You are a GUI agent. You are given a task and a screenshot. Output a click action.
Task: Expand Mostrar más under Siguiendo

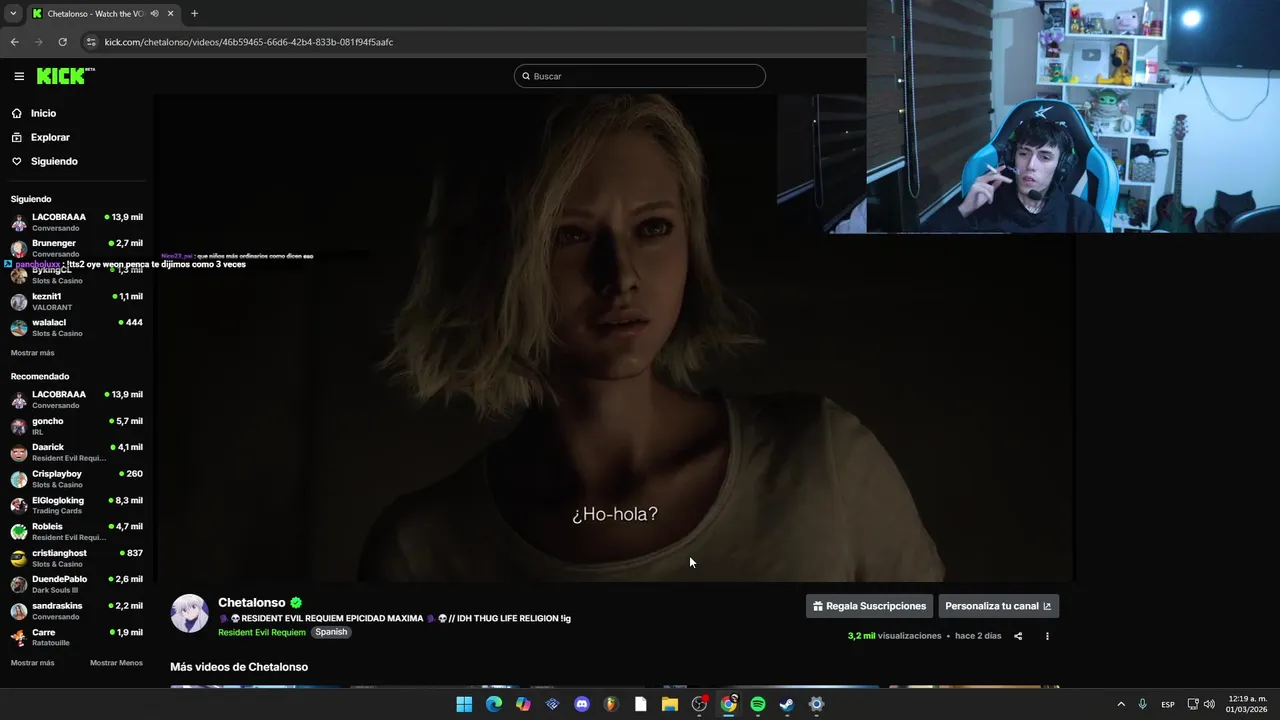point(33,353)
